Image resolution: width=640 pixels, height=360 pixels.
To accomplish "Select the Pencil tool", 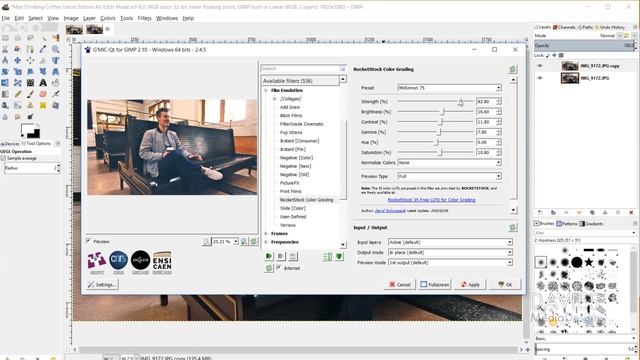I will coord(18,94).
